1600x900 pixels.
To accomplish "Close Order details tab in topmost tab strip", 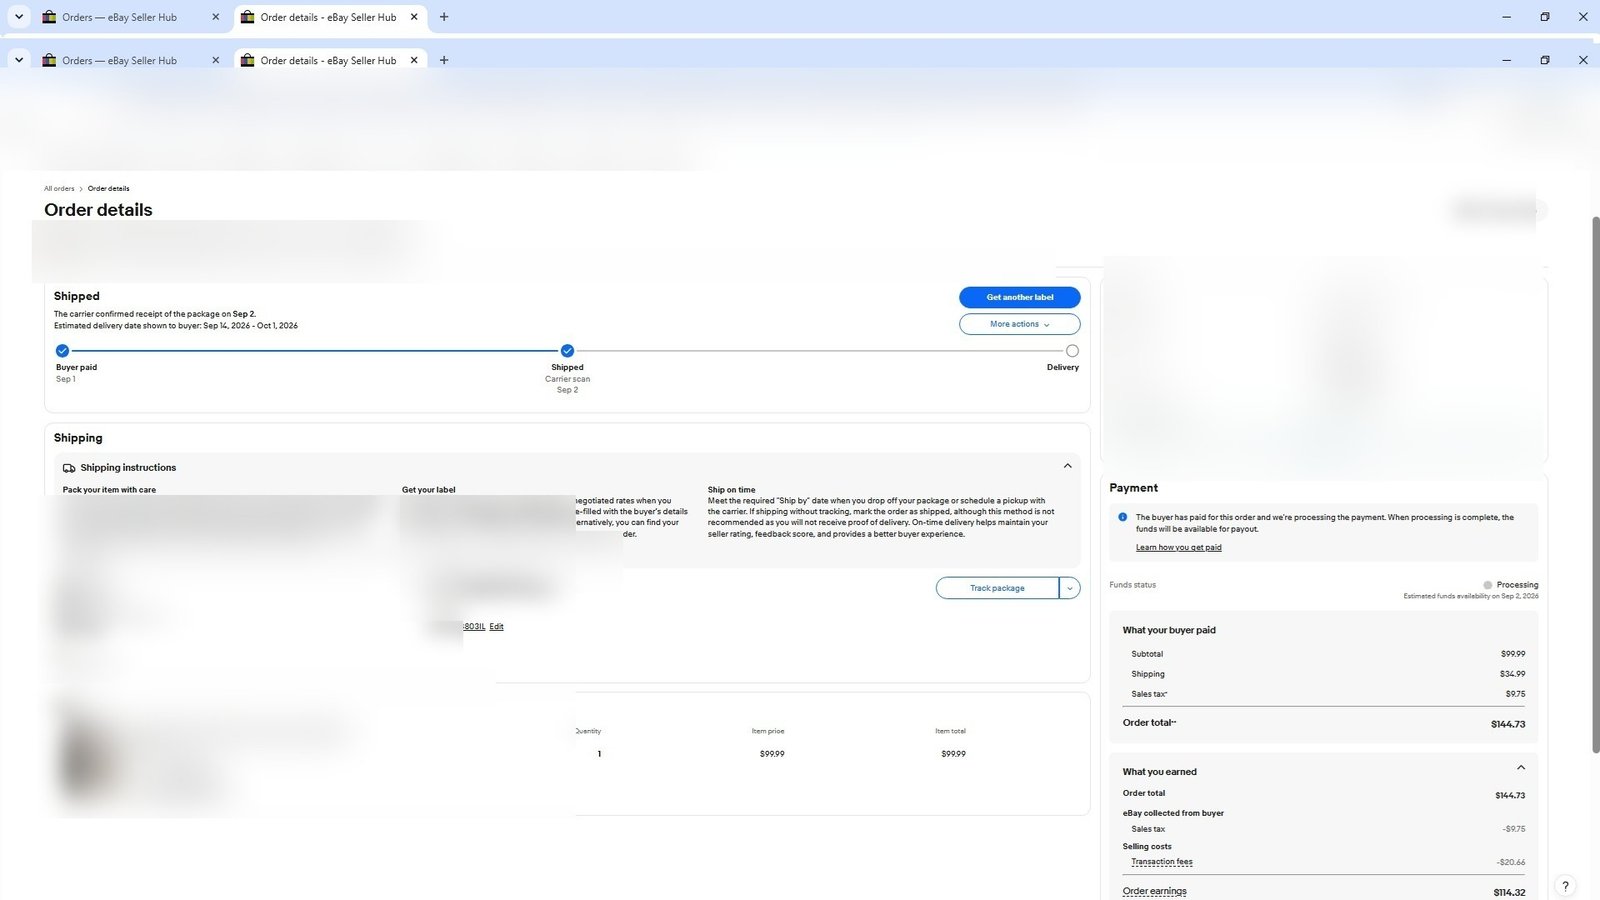I will 414,17.
